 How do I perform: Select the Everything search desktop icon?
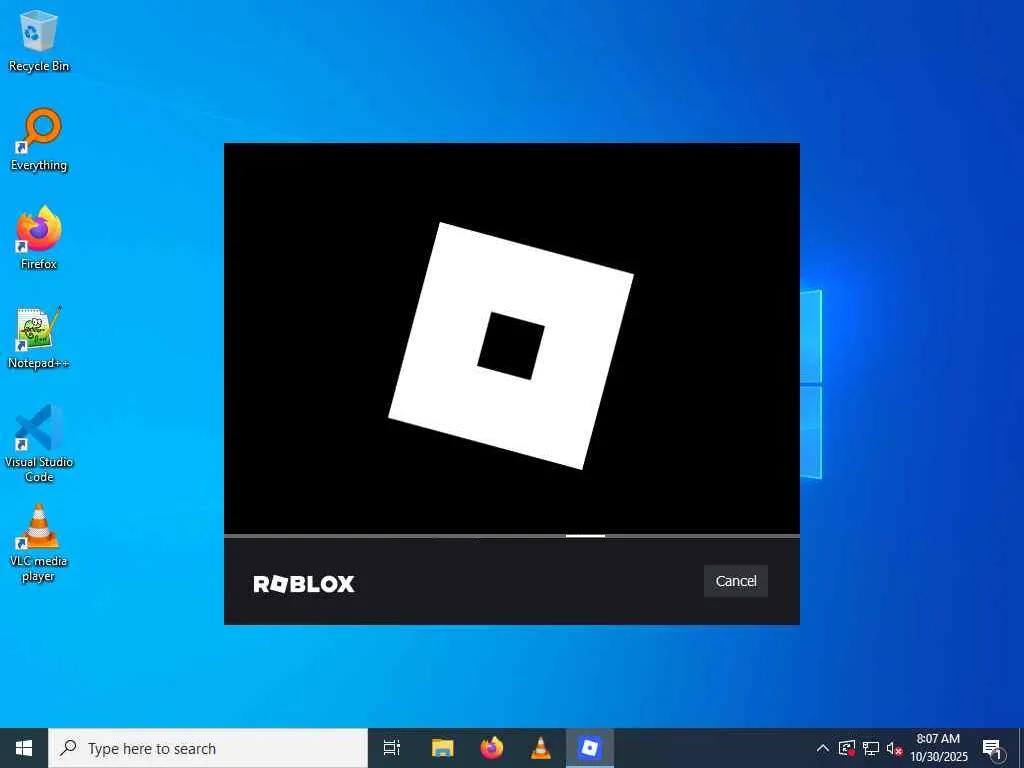39,140
